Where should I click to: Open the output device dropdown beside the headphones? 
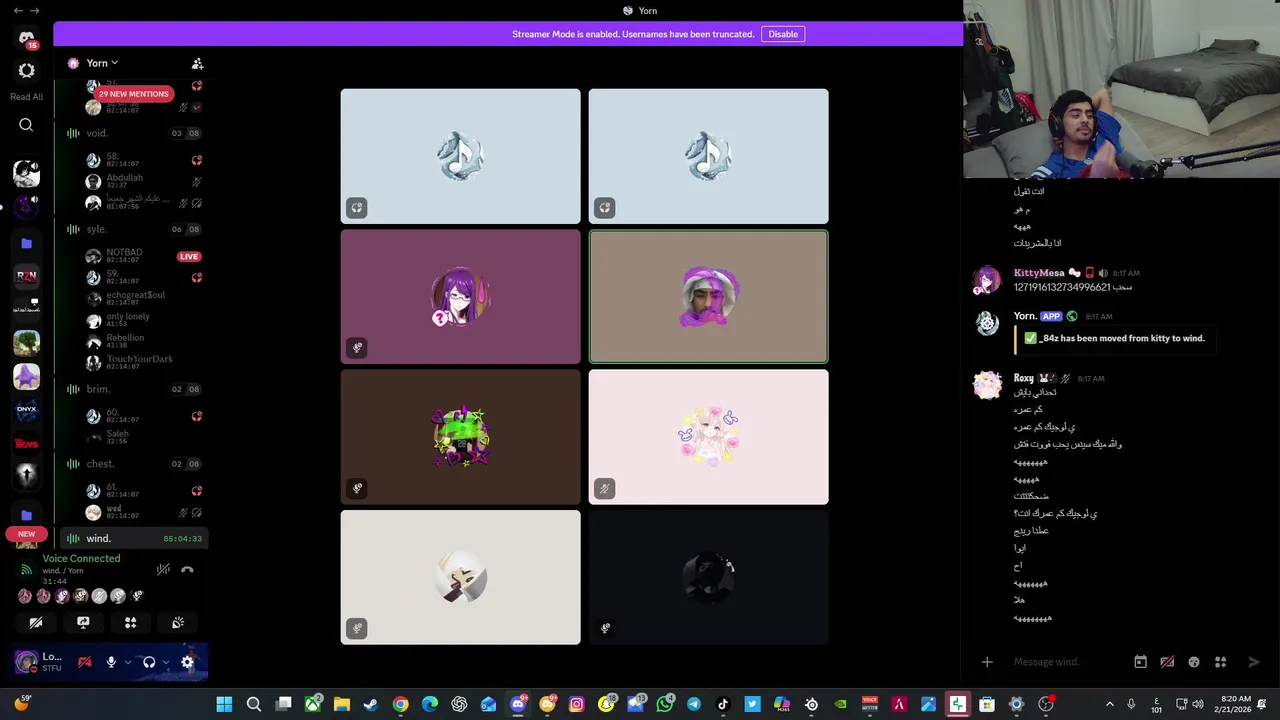pos(165,662)
